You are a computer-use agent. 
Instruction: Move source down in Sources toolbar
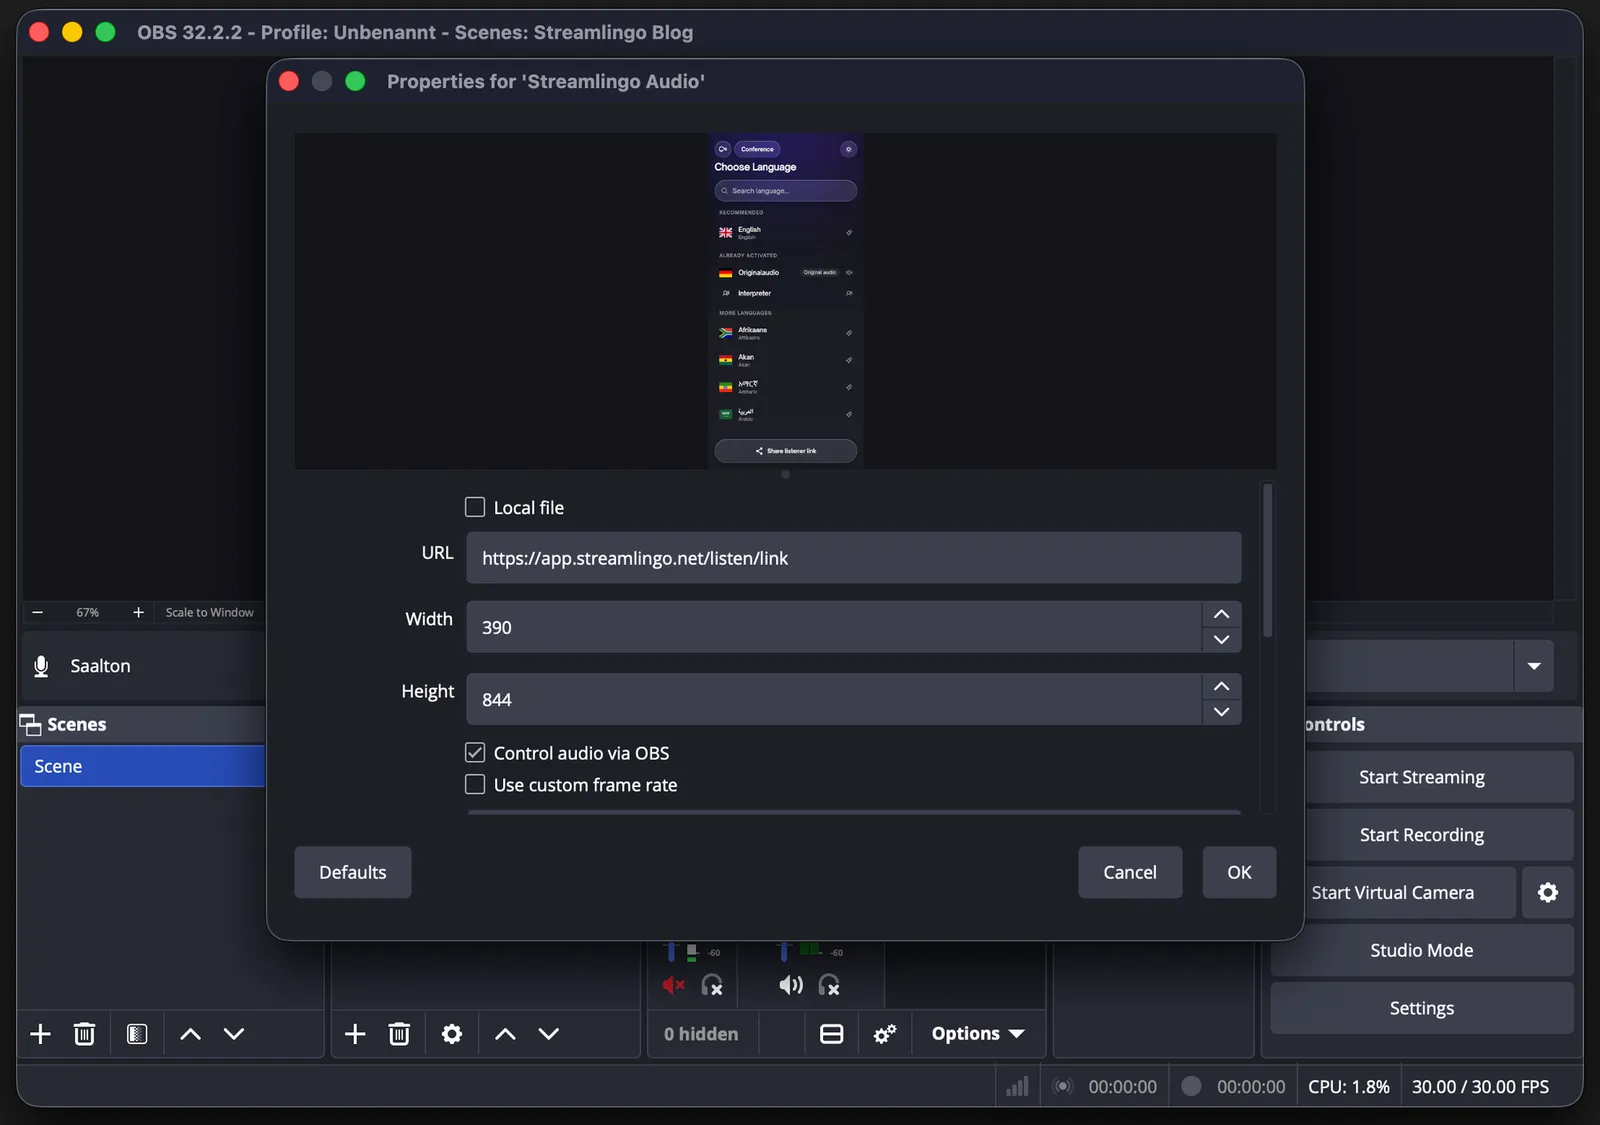tap(549, 1034)
